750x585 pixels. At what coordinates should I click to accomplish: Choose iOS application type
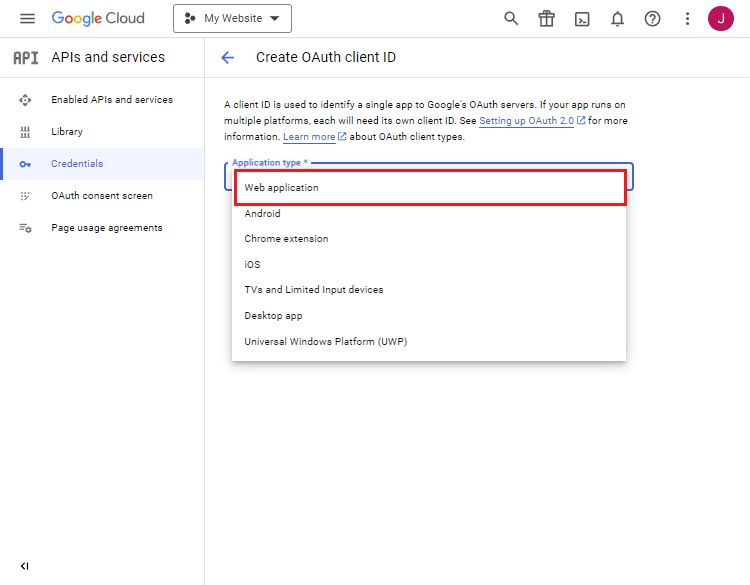pyautogui.click(x=429, y=265)
